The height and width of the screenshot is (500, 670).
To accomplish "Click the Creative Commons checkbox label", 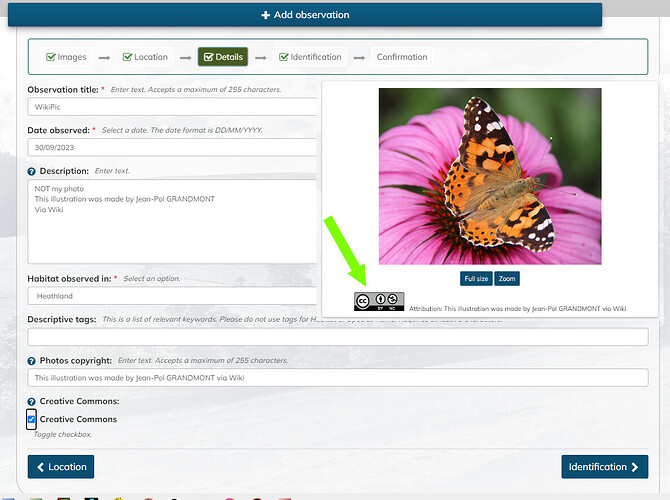I will [78, 419].
